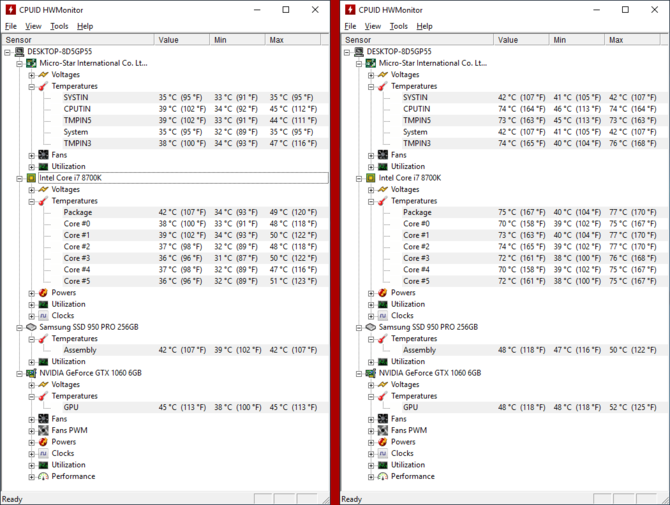Select Core #2 row in right window
Screen dimensions: 670x505
click(x=535, y=247)
